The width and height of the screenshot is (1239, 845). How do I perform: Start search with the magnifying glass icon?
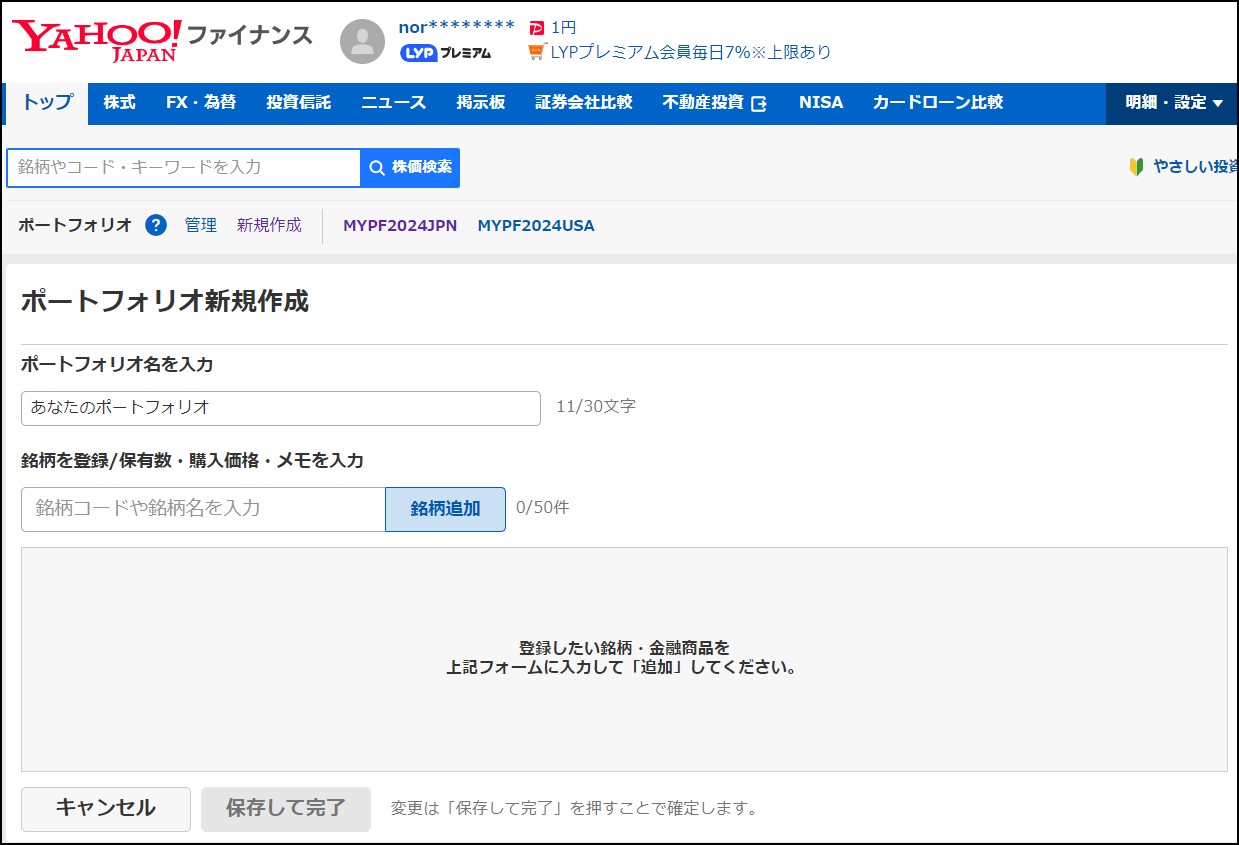(x=375, y=167)
